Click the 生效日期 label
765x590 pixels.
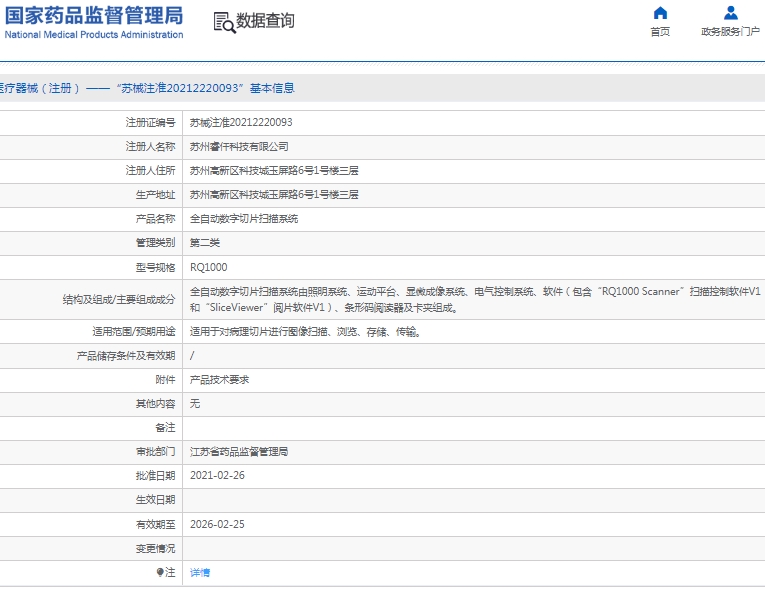pyautogui.click(x=155, y=500)
